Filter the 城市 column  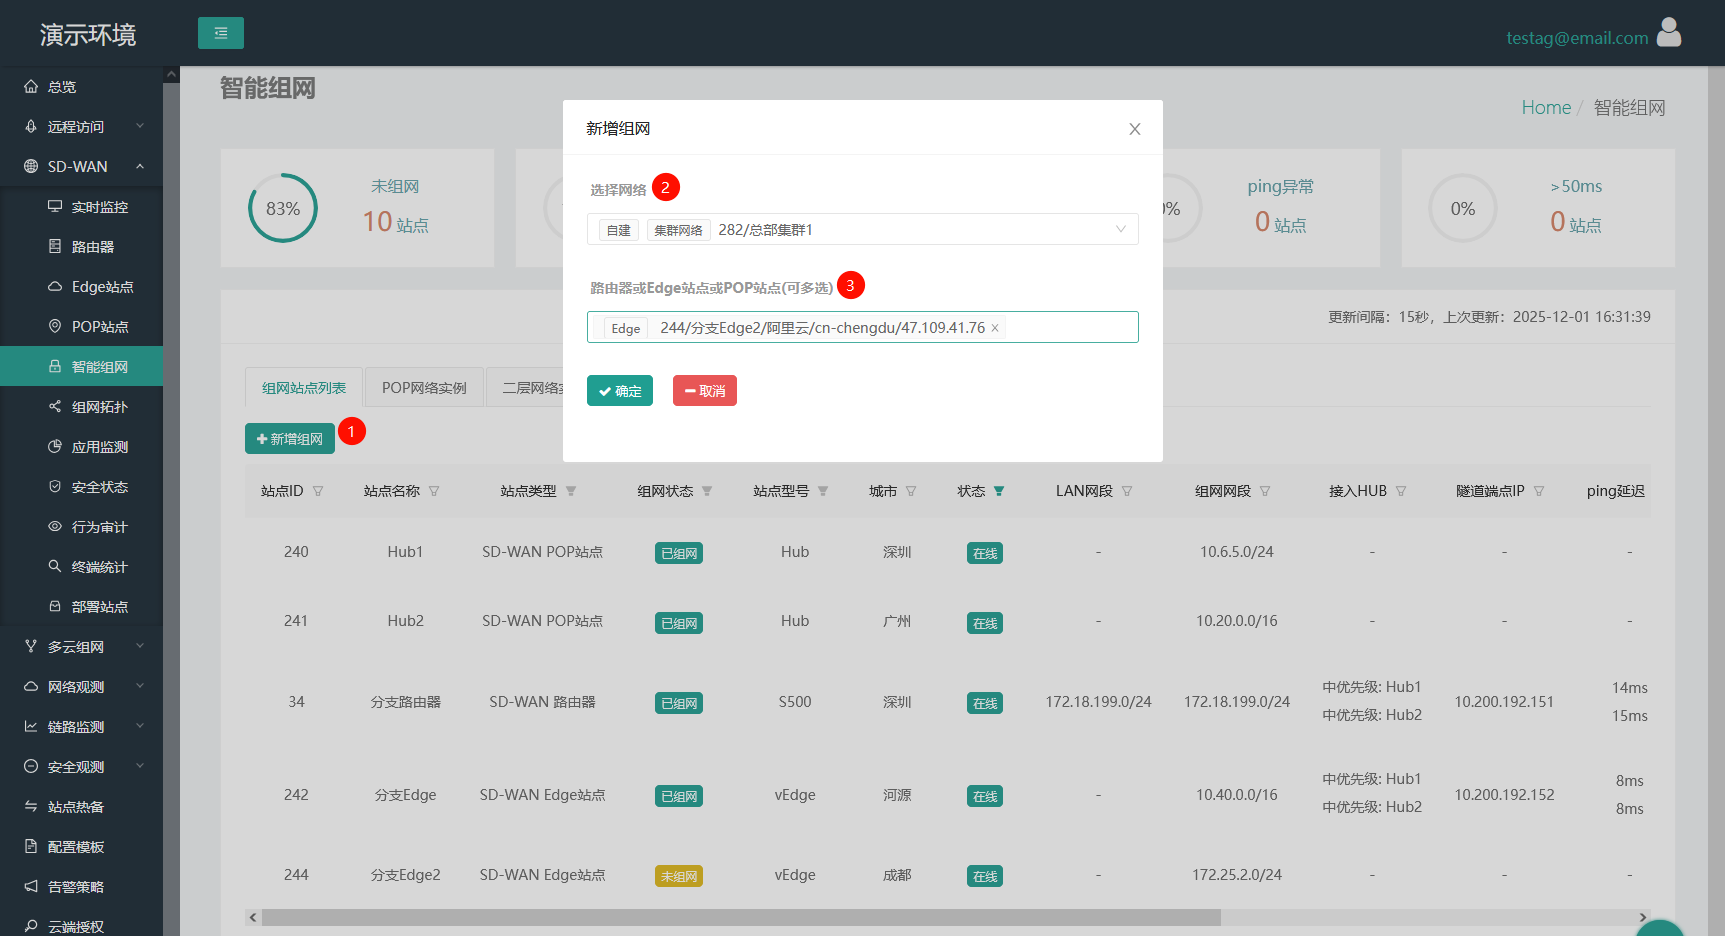(x=911, y=491)
